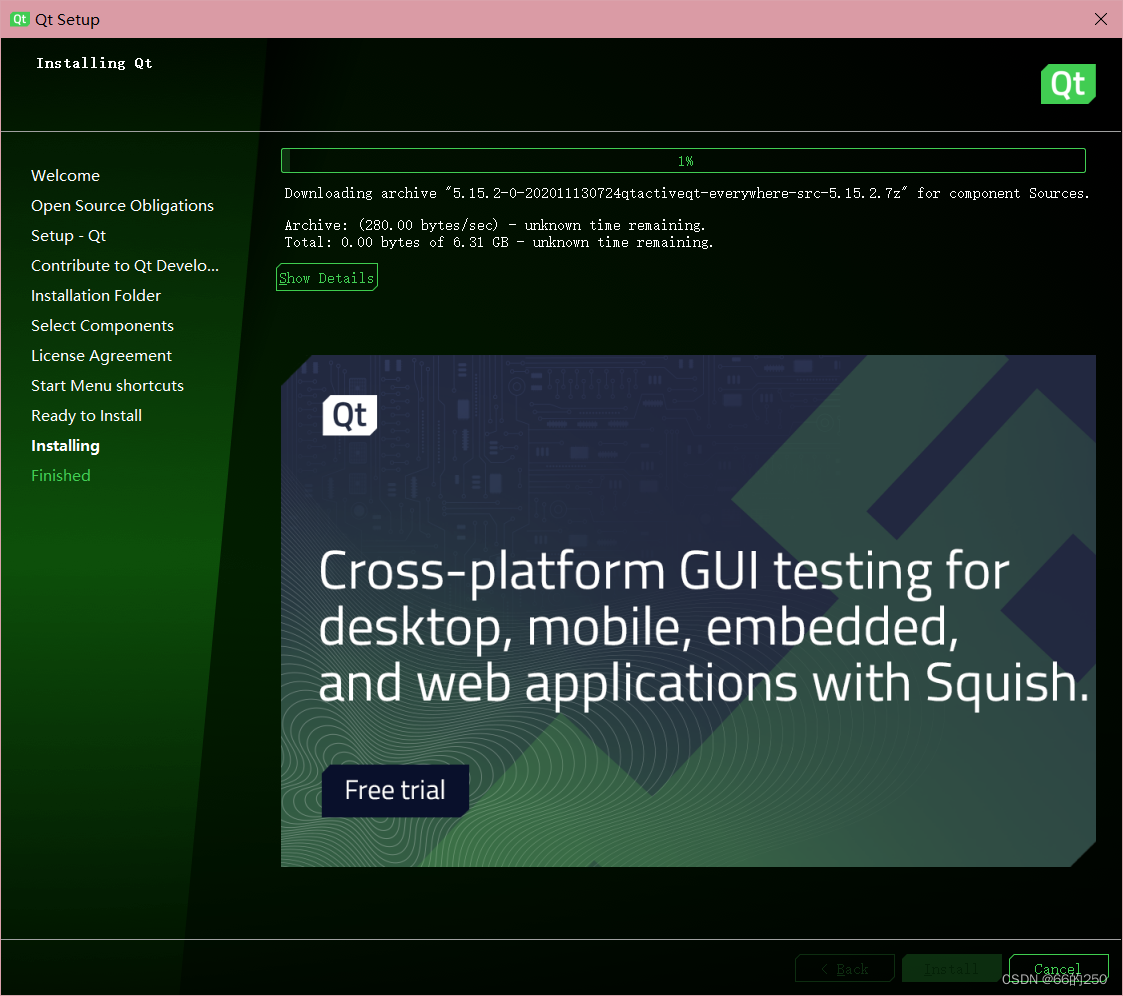Click the Free trial banner button
The width and height of the screenshot is (1123, 996).
click(x=395, y=790)
